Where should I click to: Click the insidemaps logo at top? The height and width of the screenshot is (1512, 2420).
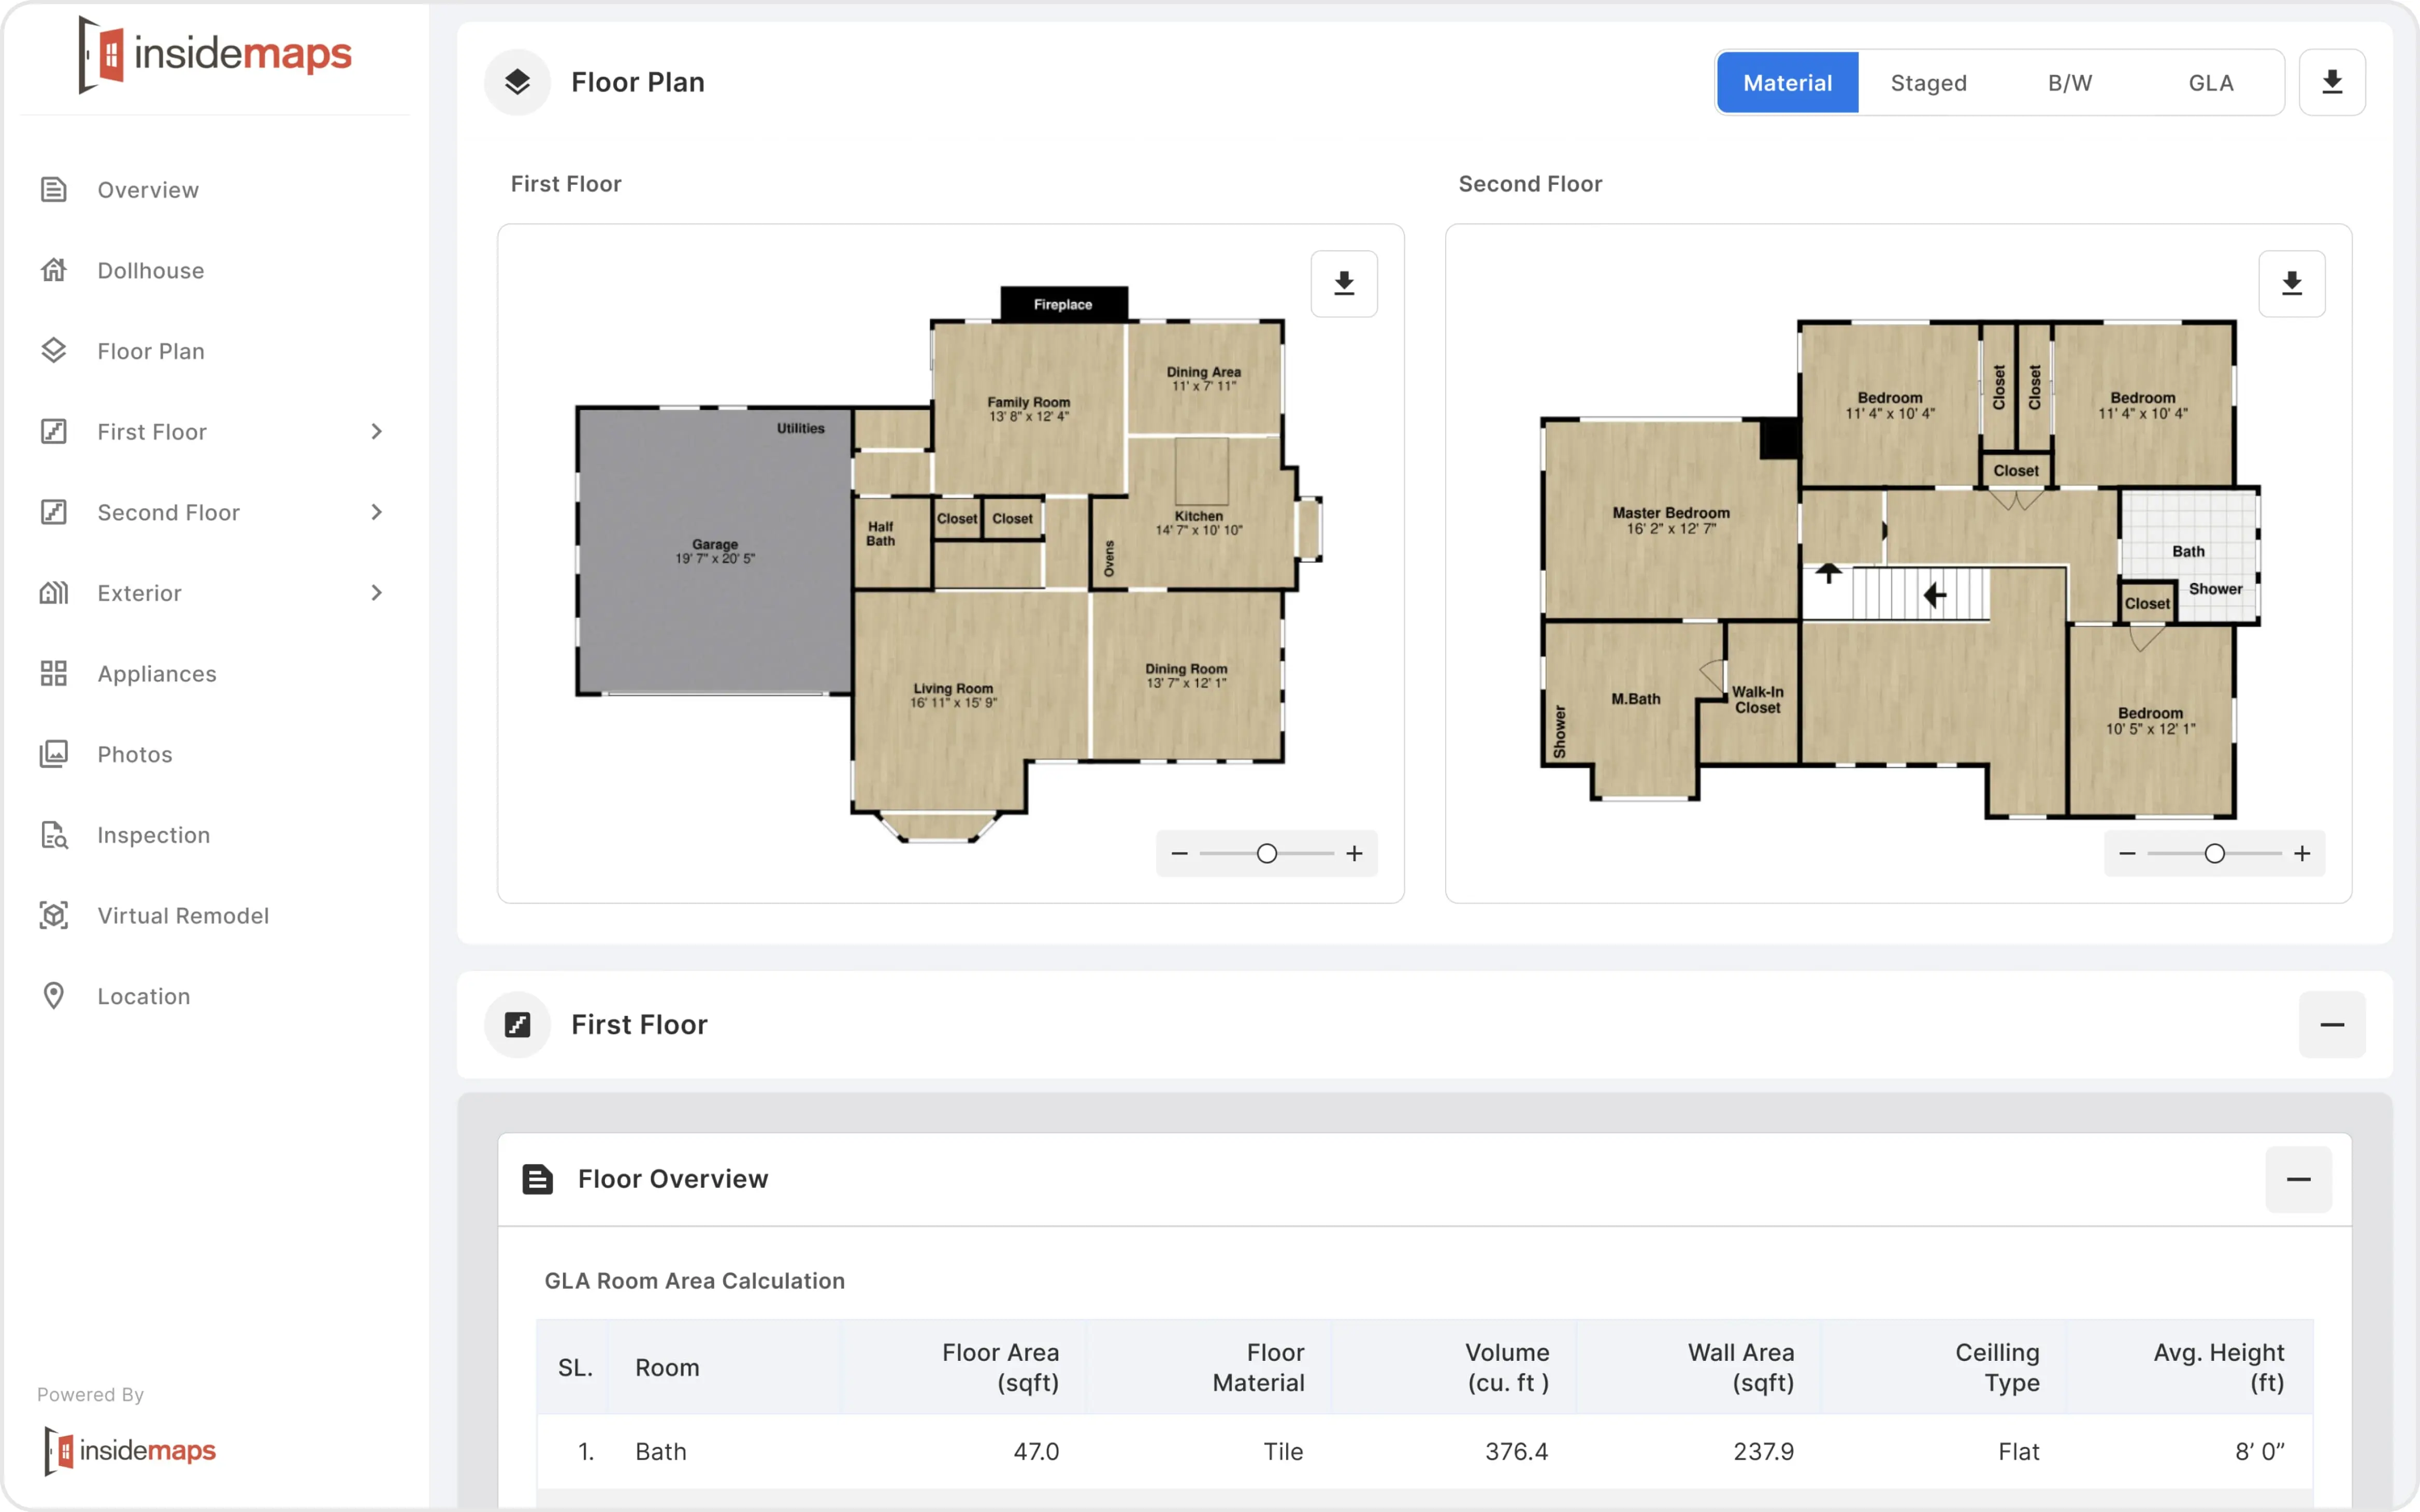click(215, 54)
